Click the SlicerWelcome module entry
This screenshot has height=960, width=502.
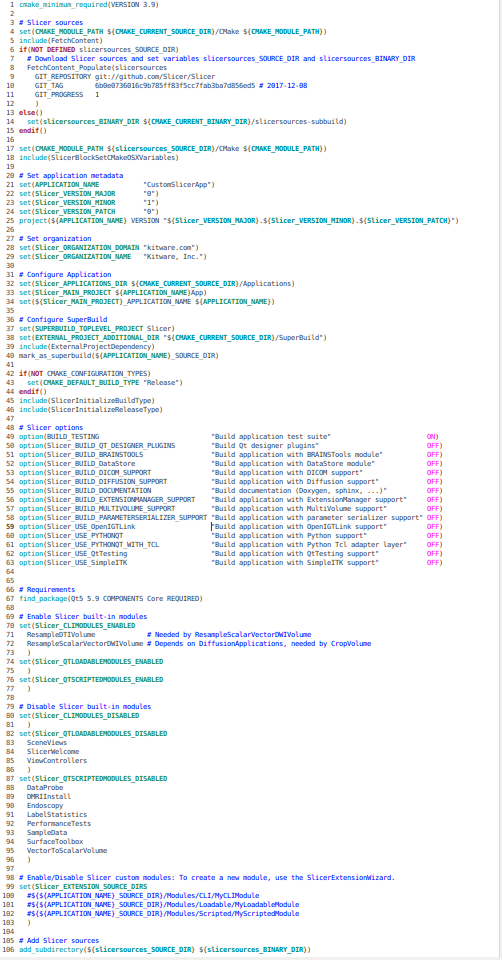click(53, 751)
